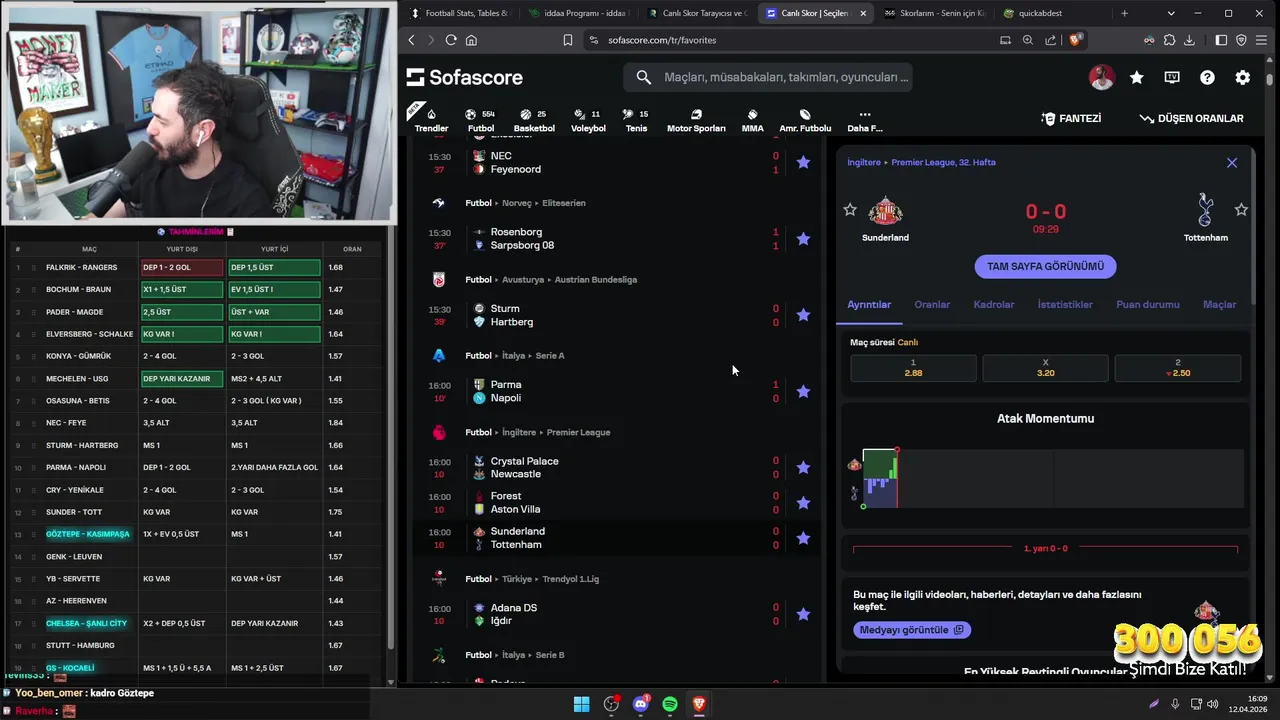
Task: Open Sofascore settings gear
Action: [1243, 77]
